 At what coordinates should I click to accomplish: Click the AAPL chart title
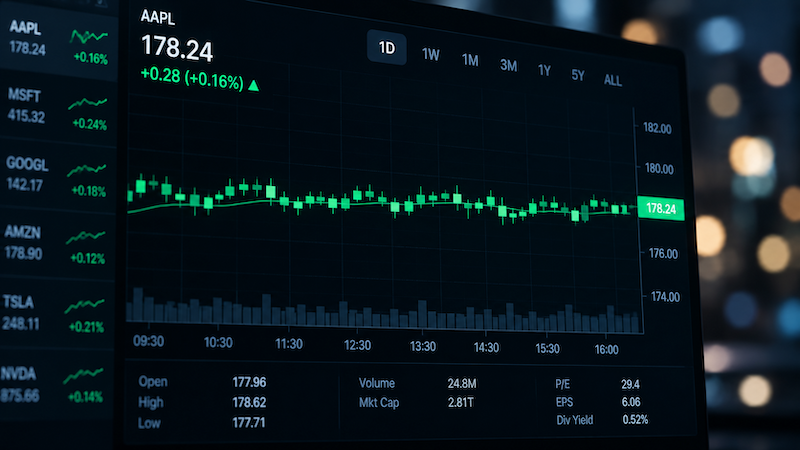158,17
